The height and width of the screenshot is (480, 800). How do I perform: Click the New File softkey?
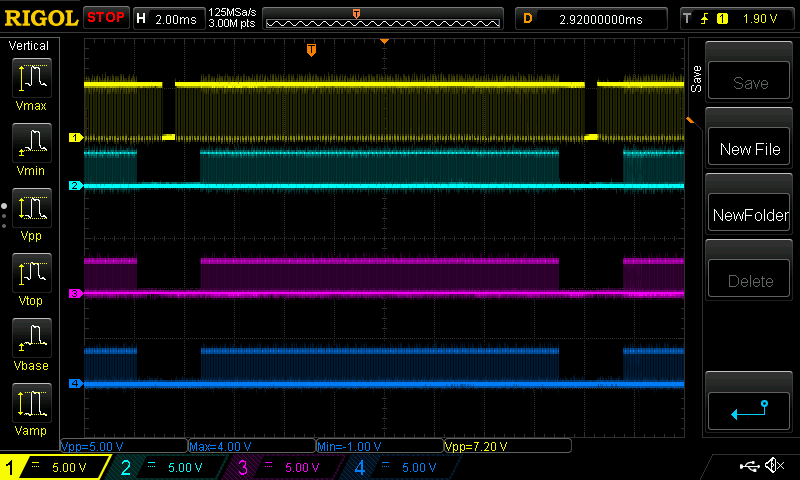tap(749, 146)
